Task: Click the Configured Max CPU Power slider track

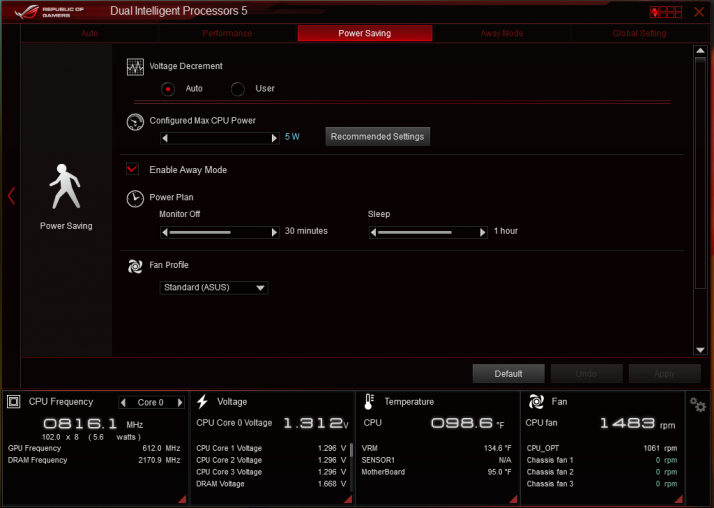Action: (219, 138)
